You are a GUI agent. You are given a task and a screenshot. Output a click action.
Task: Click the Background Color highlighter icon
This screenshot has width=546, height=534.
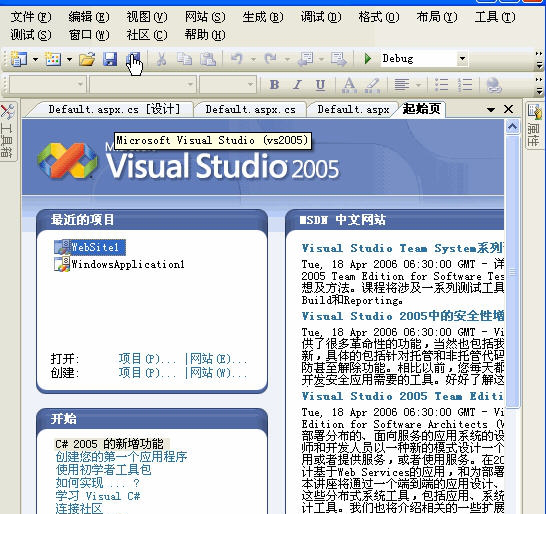[373, 85]
